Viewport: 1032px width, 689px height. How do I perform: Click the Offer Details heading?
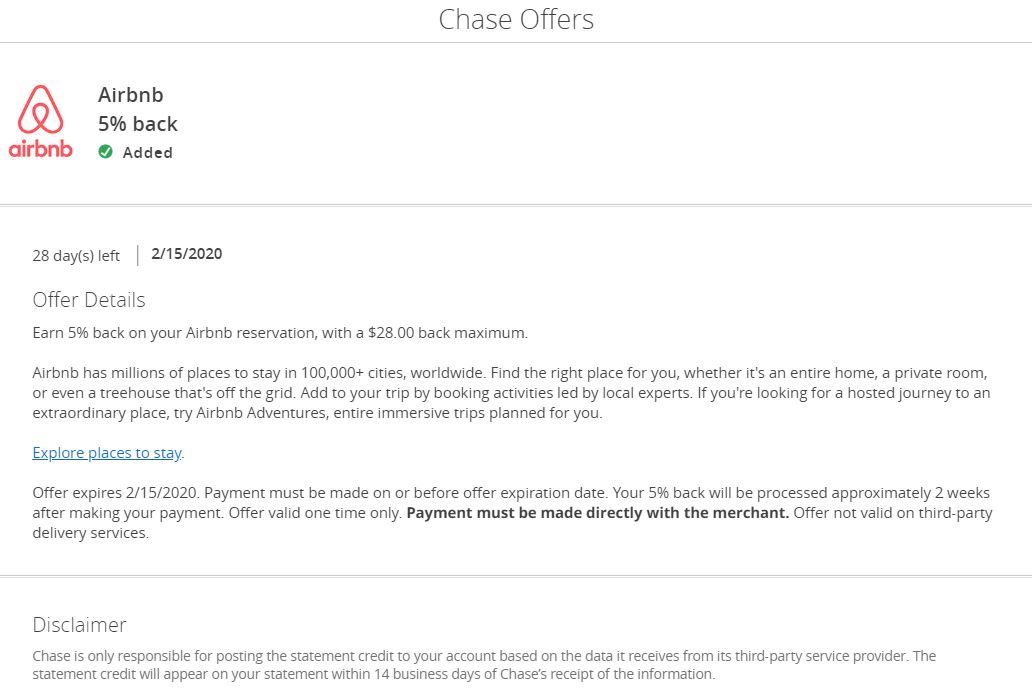point(89,300)
